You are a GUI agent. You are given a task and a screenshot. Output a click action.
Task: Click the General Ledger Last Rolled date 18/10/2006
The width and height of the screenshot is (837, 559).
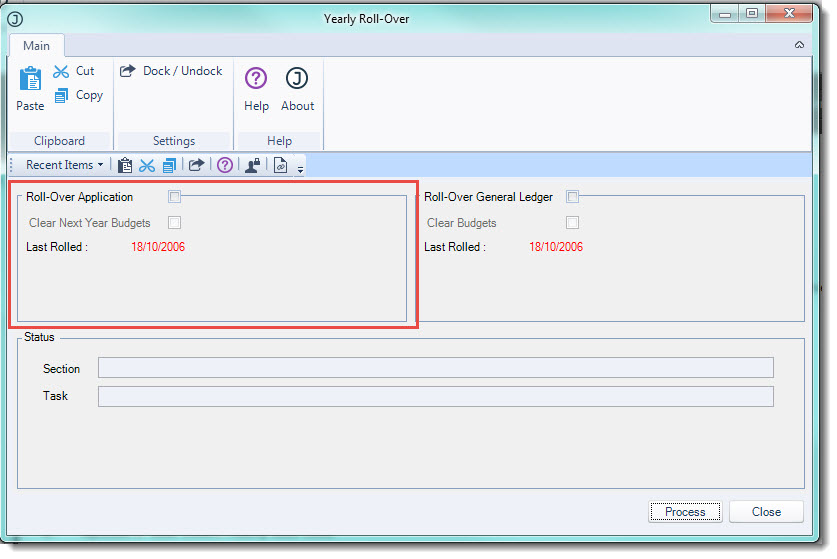pos(556,247)
